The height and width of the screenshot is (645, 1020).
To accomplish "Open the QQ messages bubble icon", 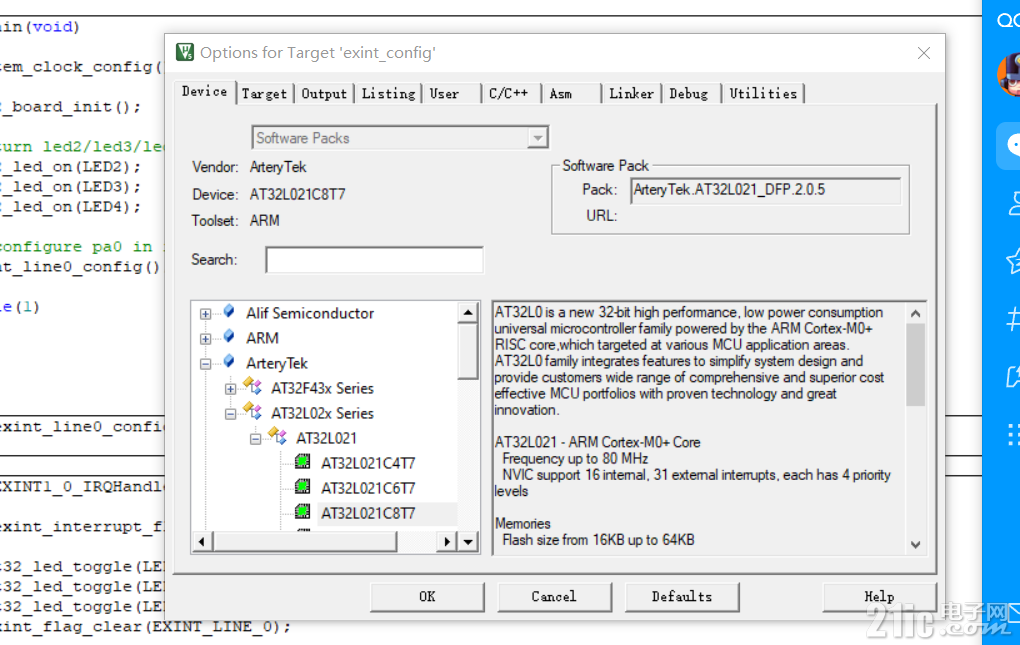I will pyautogui.click(x=1010, y=145).
